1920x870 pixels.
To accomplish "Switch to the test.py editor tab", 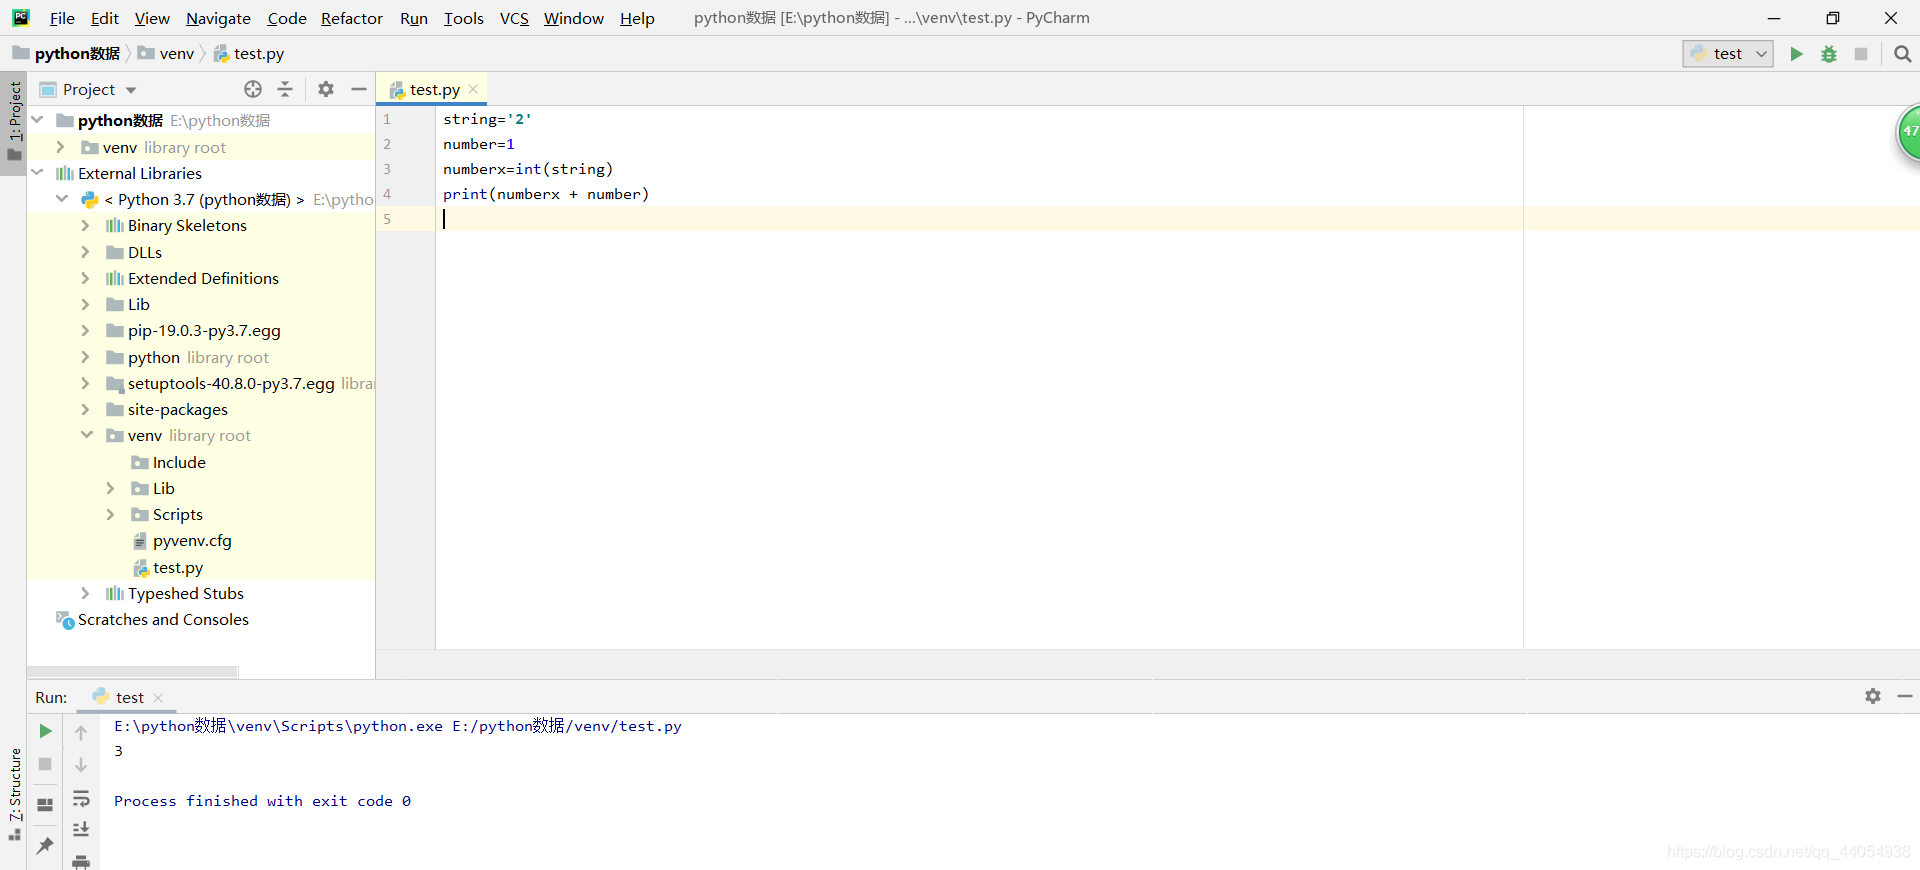I will click(x=434, y=89).
